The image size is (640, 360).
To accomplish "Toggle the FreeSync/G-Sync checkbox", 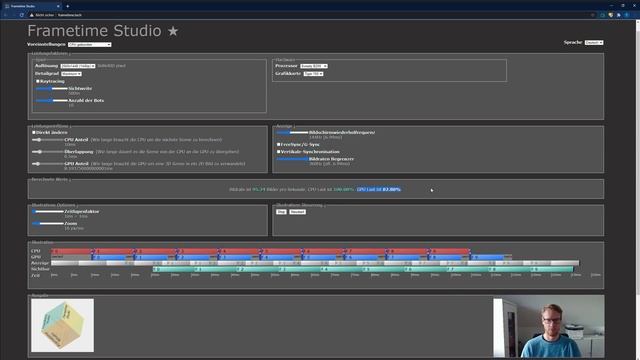I will pyautogui.click(x=278, y=144).
